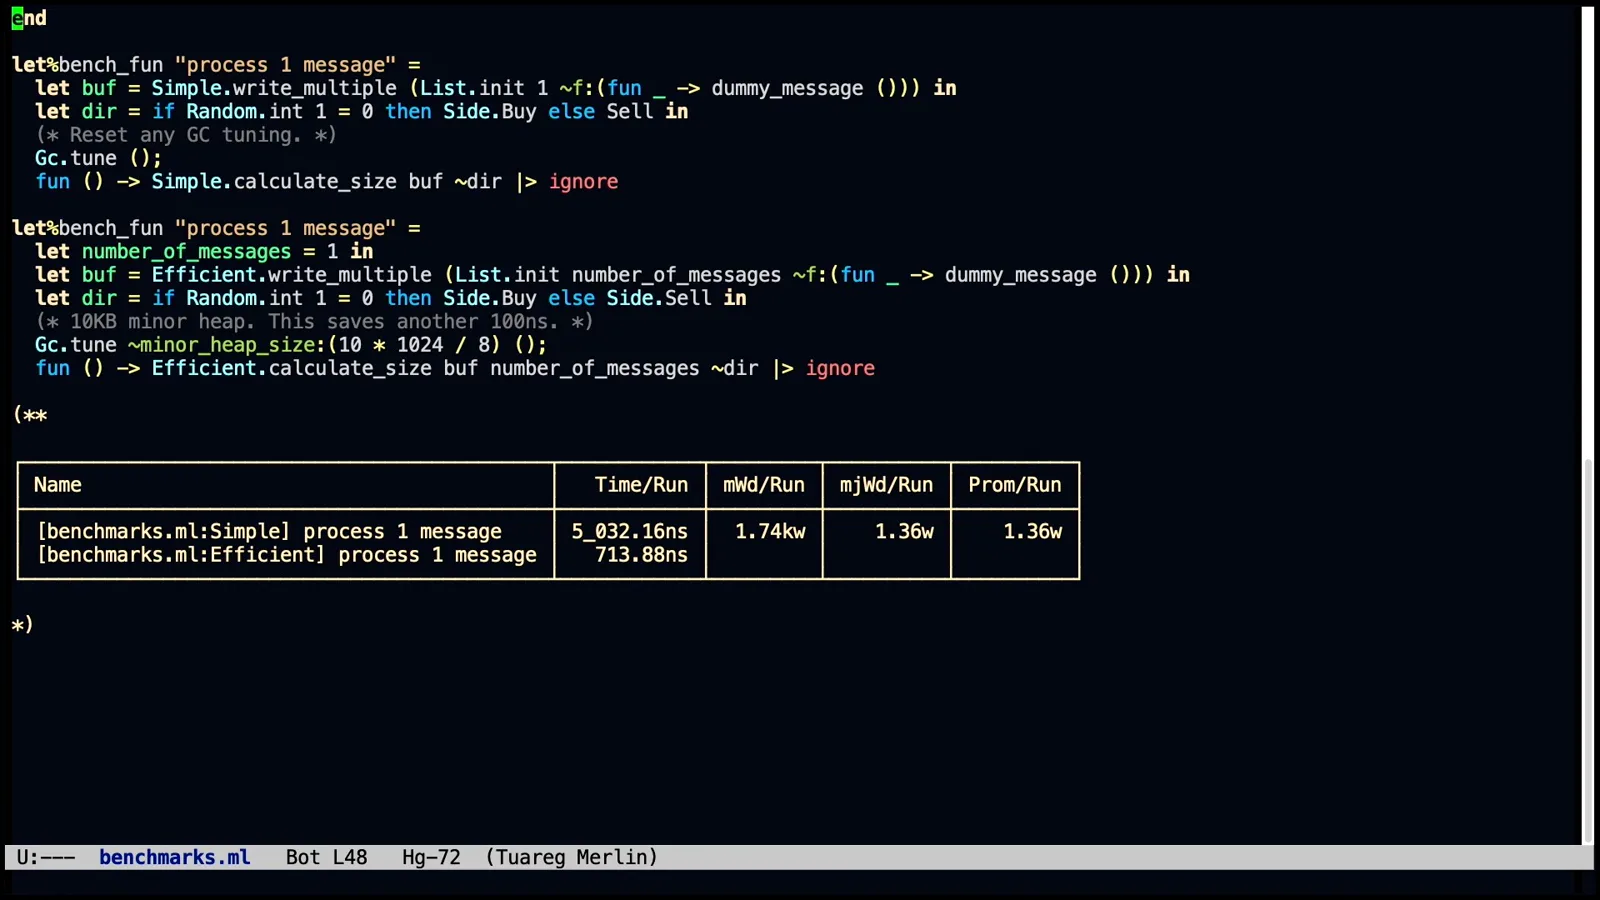Click the 'mjWd/Run' table header
1600x900 pixels.
(886, 485)
